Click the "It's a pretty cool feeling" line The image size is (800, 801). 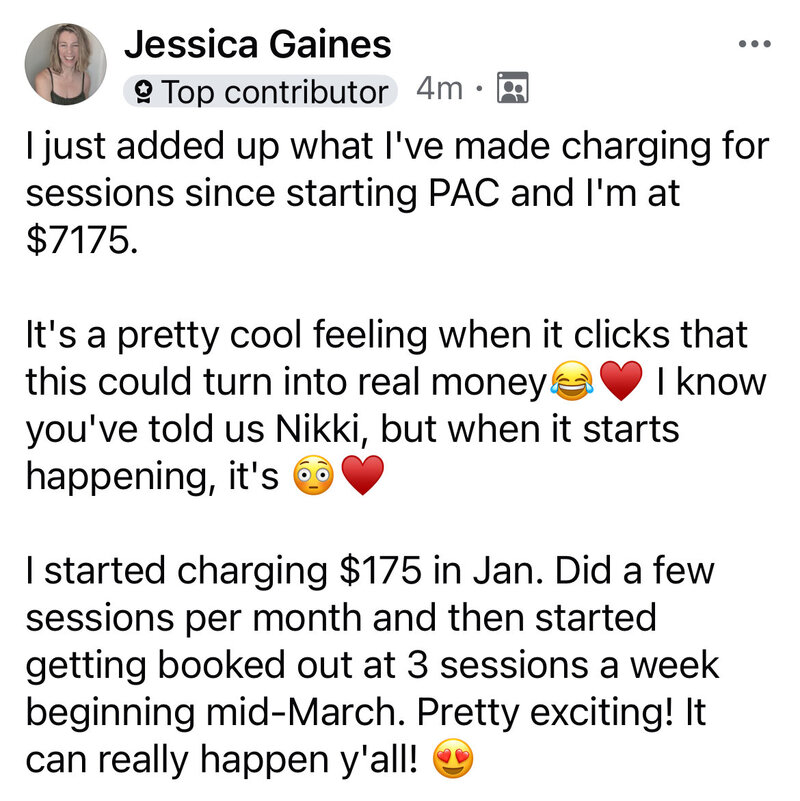226,336
